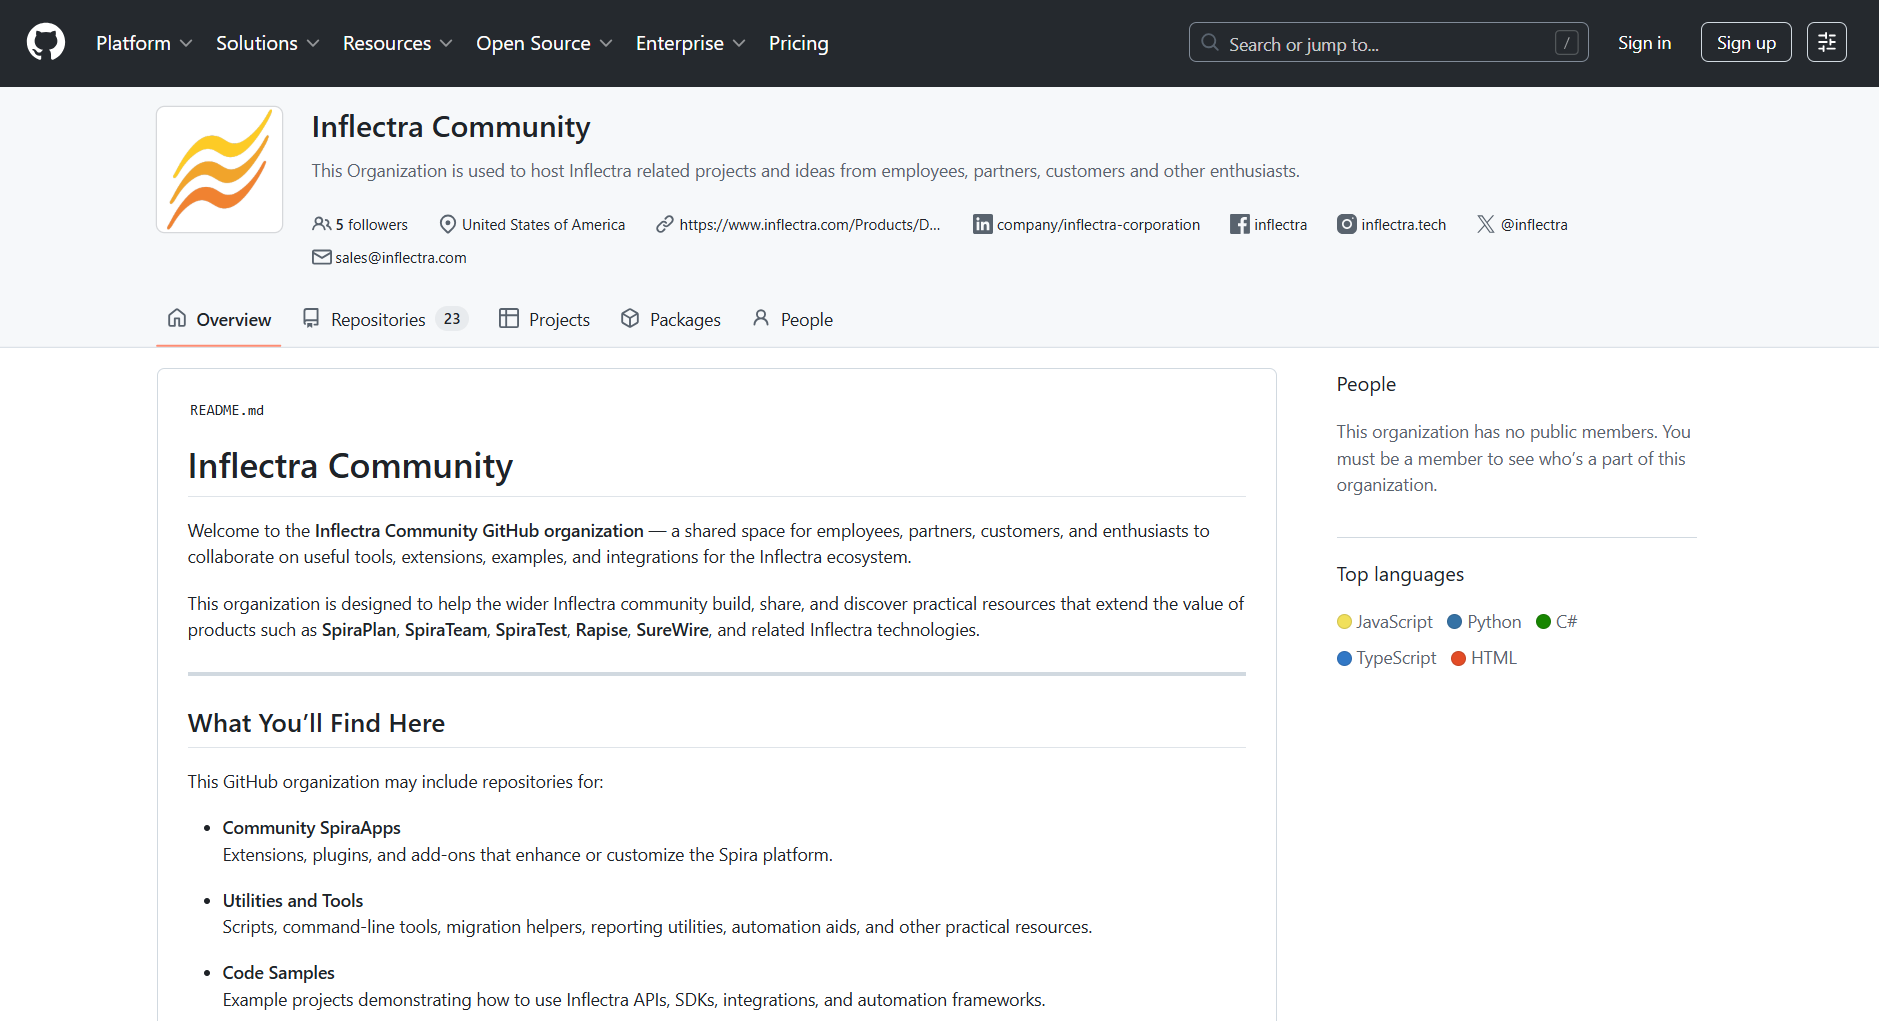Viewport: 1879px width, 1021px height.
Task: Focus the Search or jump to field
Action: (1388, 43)
